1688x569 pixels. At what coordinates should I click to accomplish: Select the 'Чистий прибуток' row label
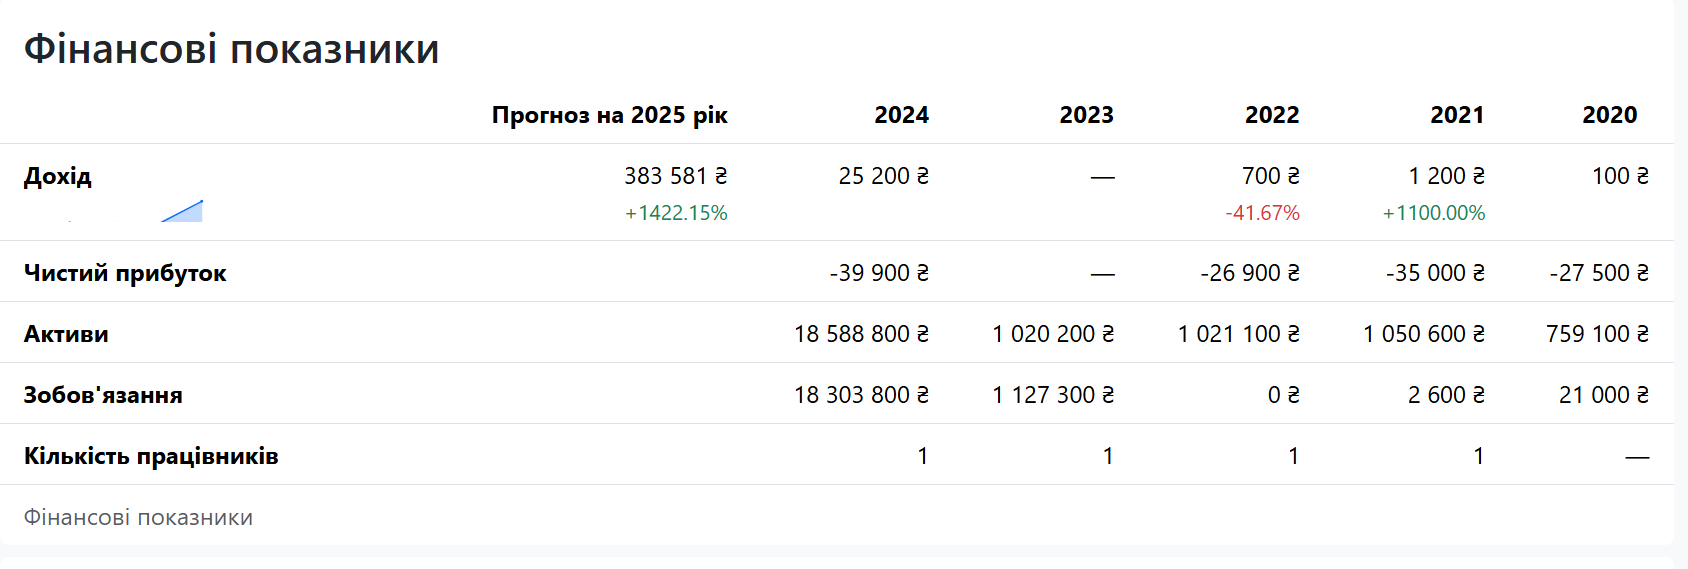point(125,273)
